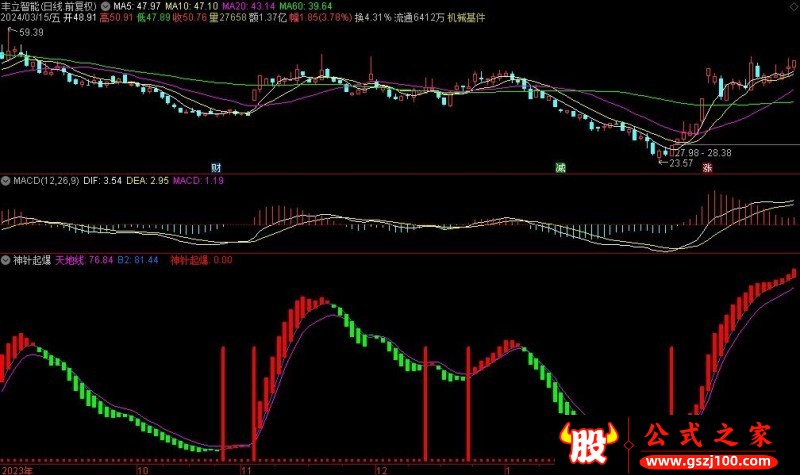
Task: Click the red 涨 marker icon
Action: click(x=707, y=167)
